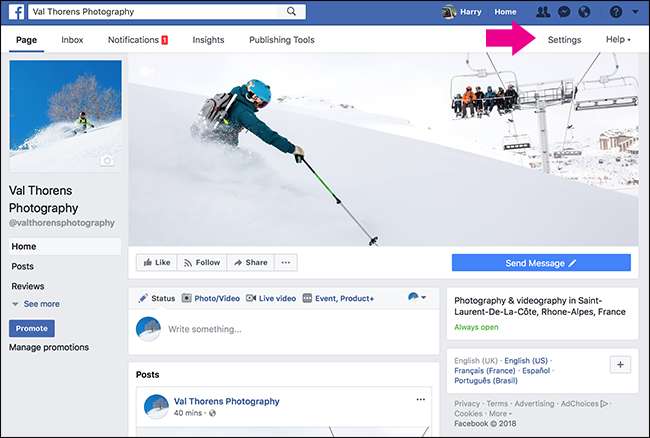Select Português (Brasil) language link
This screenshot has height=438, width=650.
click(486, 380)
